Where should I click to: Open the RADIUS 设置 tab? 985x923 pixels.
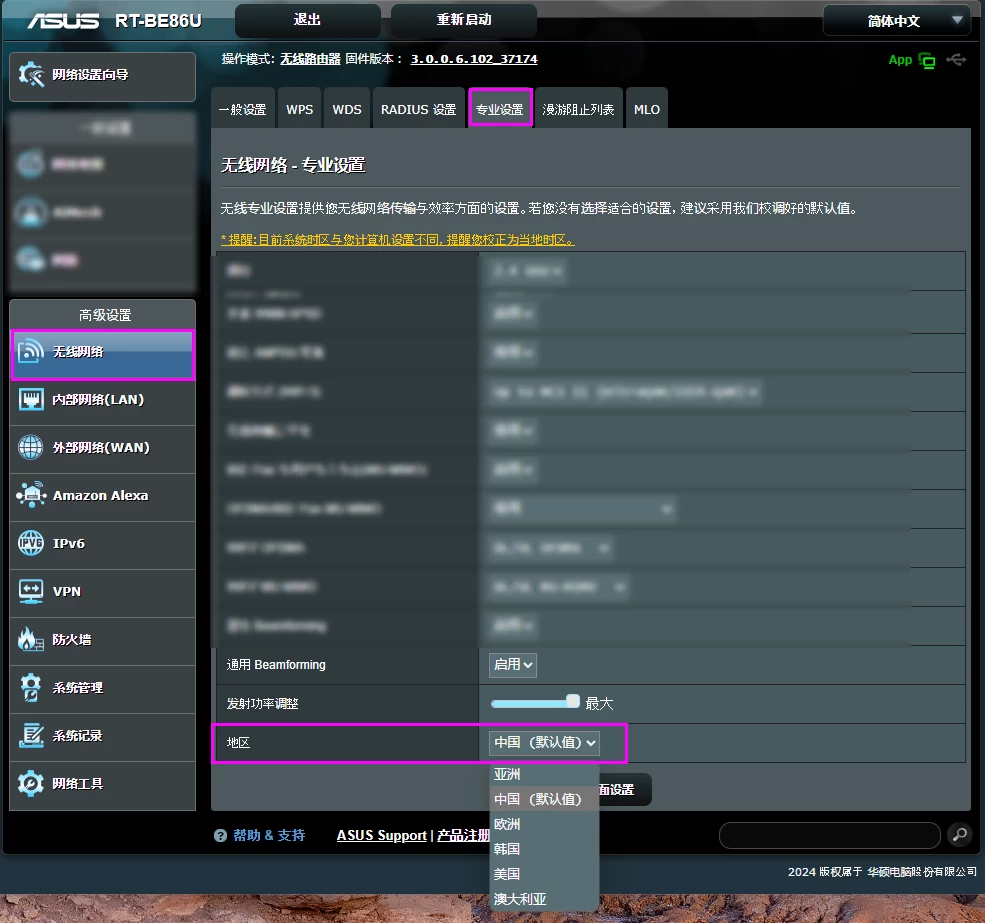tap(418, 108)
